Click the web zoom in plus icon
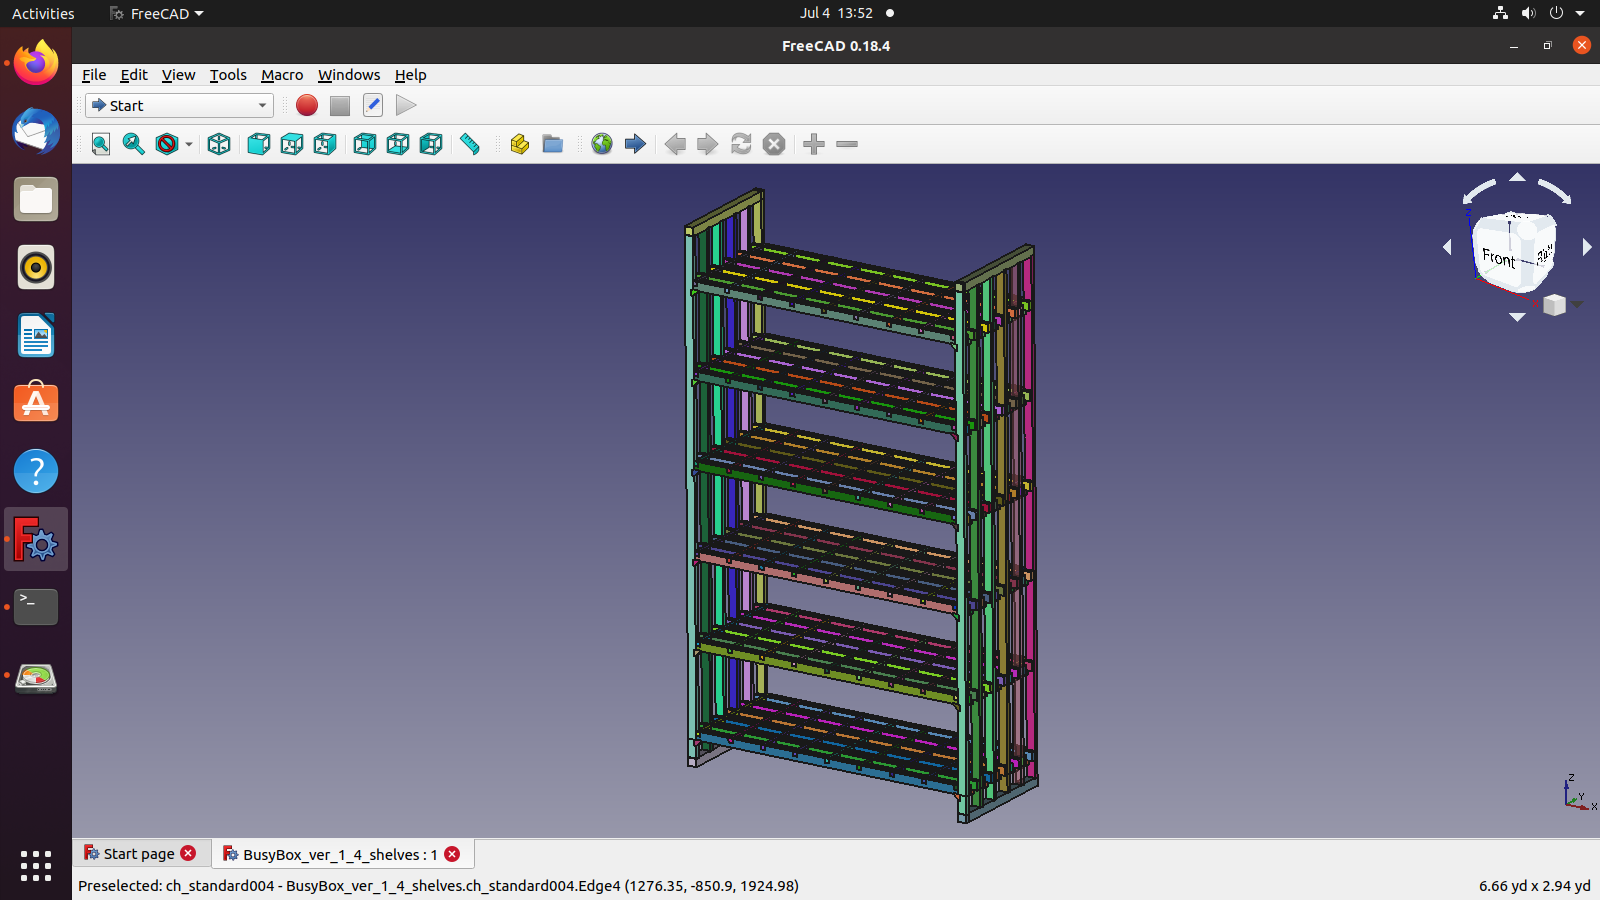 click(x=814, y=144)
